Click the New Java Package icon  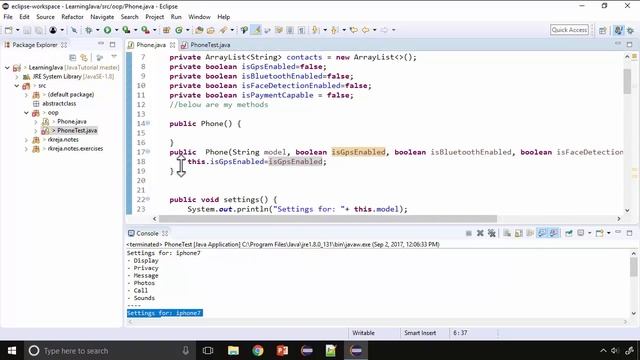point(167,30)
